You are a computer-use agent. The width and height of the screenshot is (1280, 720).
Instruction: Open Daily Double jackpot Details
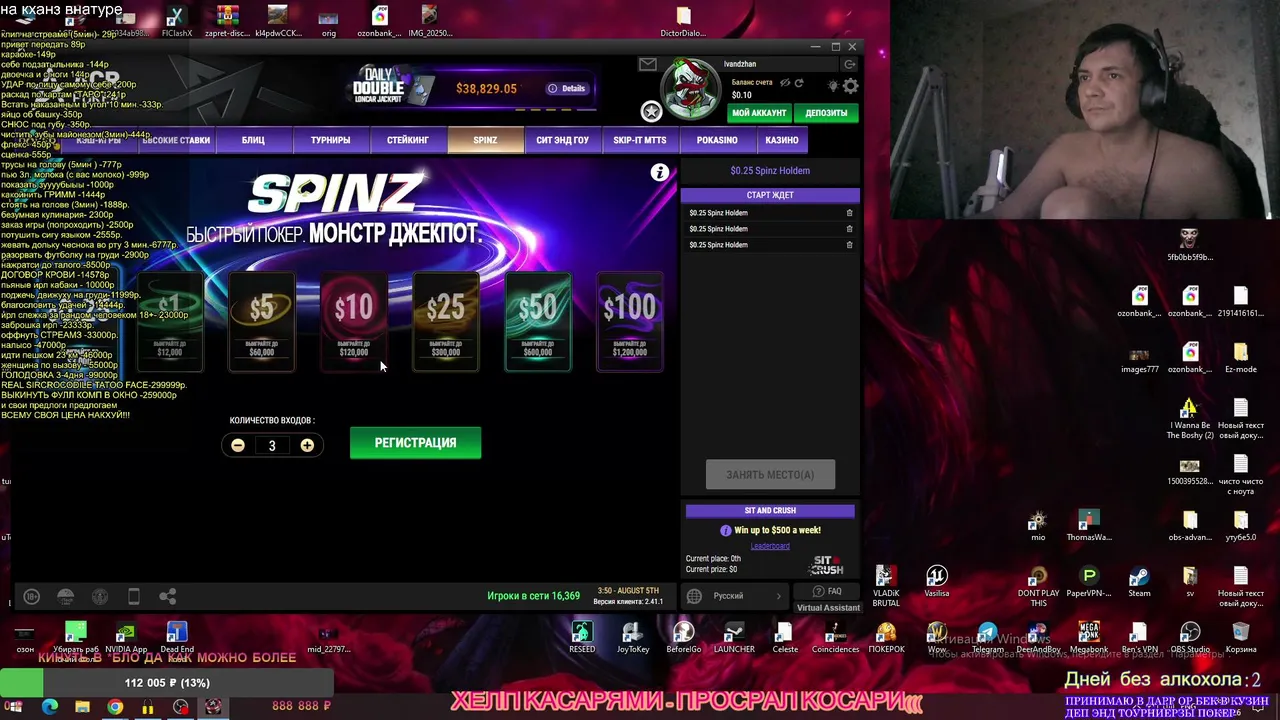click(567, 88)
